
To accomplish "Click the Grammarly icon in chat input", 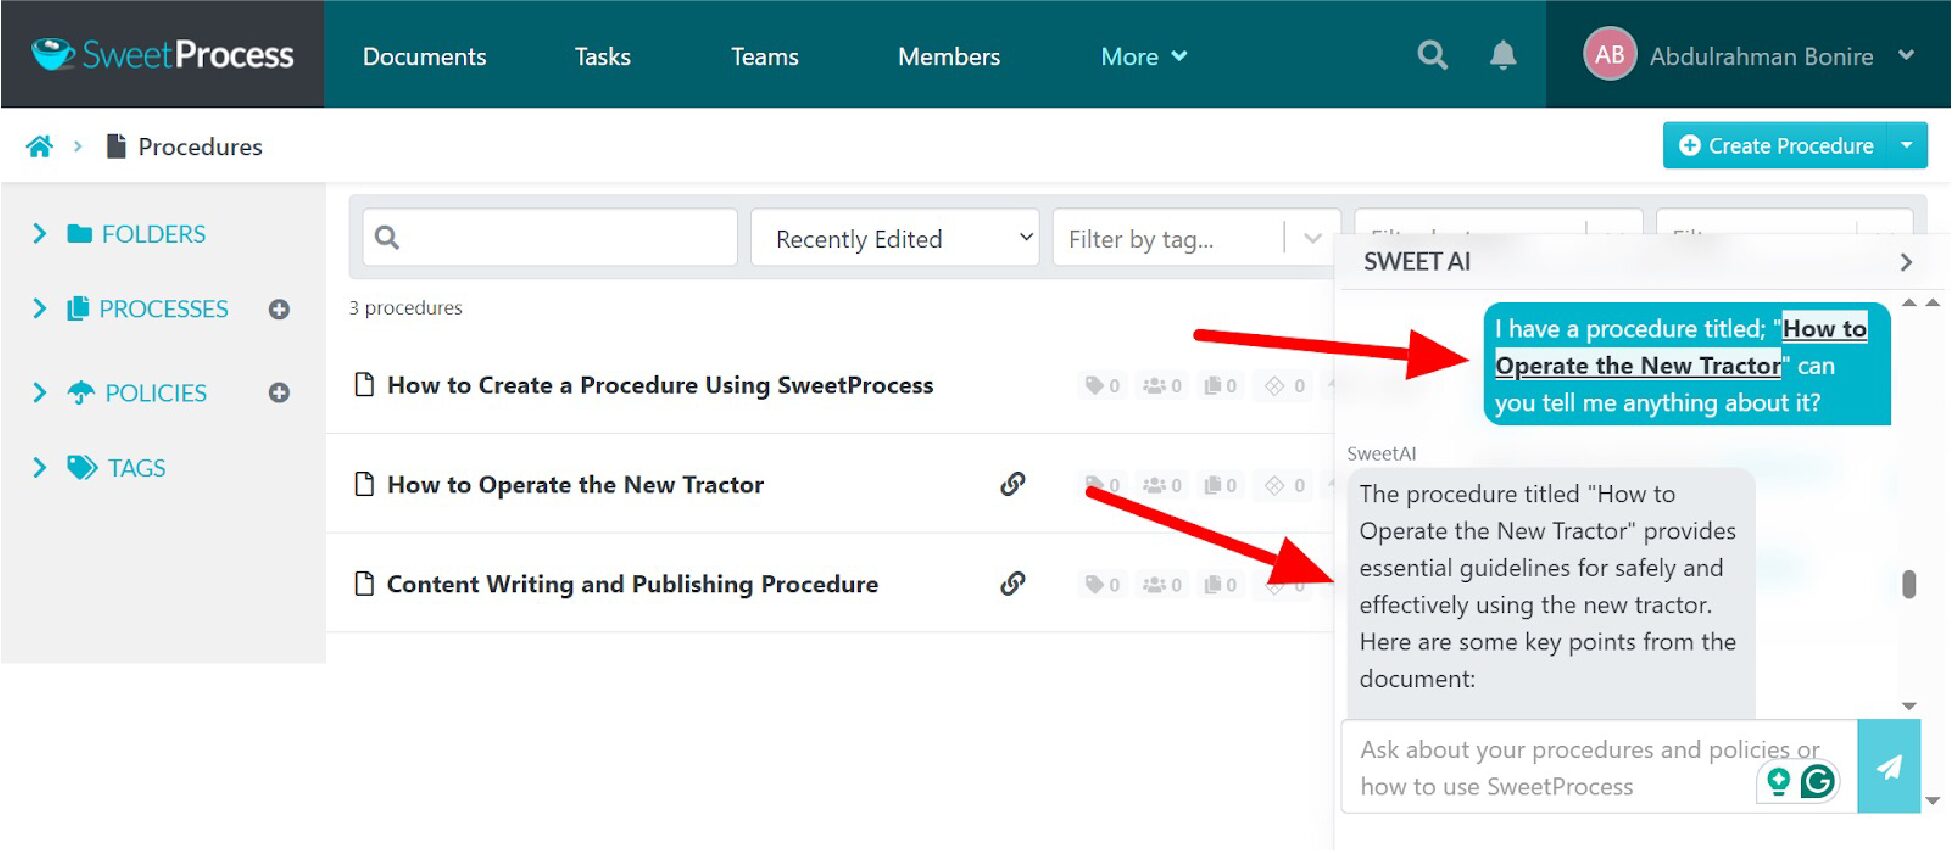I will [x=1818, y=781].
